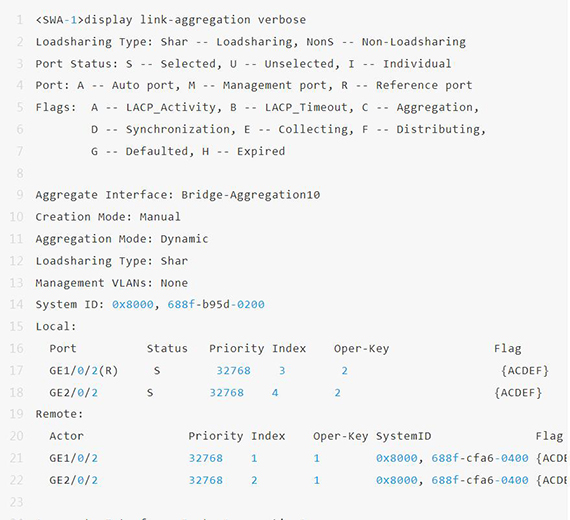Click the local port GE1/0/2(R) entry

pos(84,371)
